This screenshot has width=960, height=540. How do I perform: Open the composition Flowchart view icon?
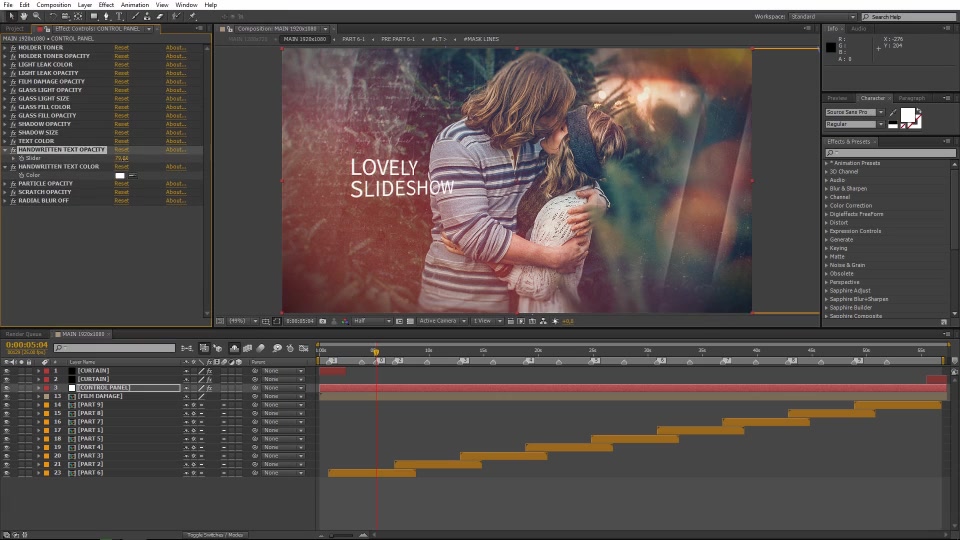click(x=543, y=321)
